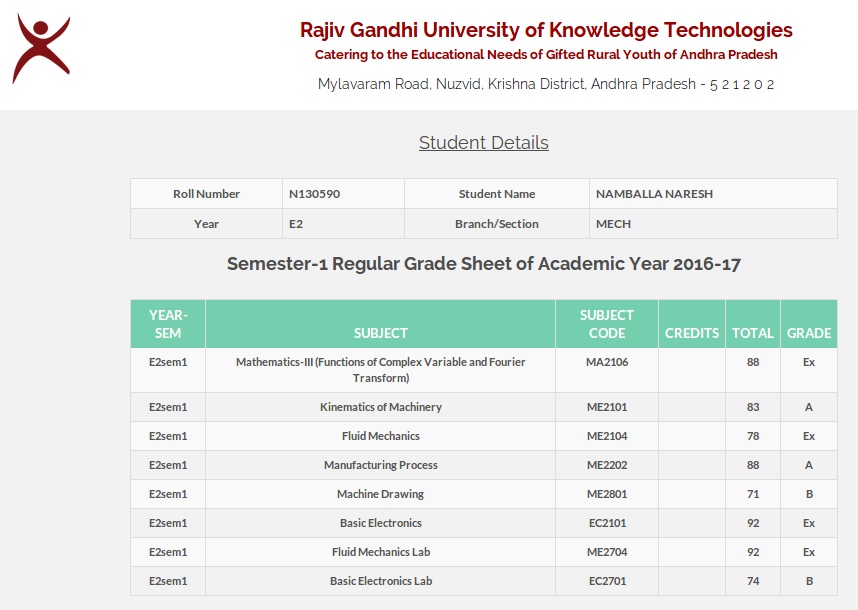Select subject code EC2101
Viewport: 858px width, 610px height.
coord(607,523)
